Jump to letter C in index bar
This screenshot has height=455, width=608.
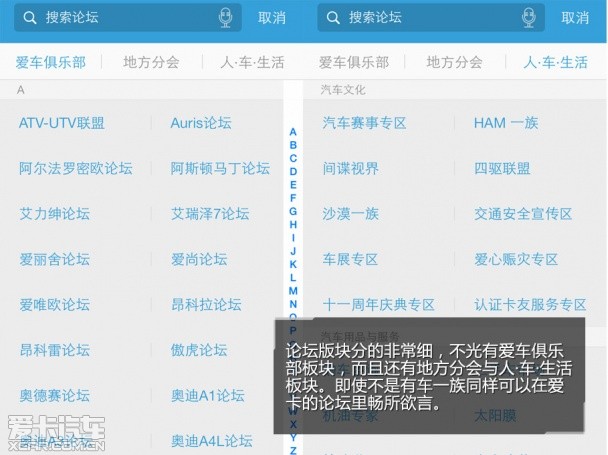(293, 159)
